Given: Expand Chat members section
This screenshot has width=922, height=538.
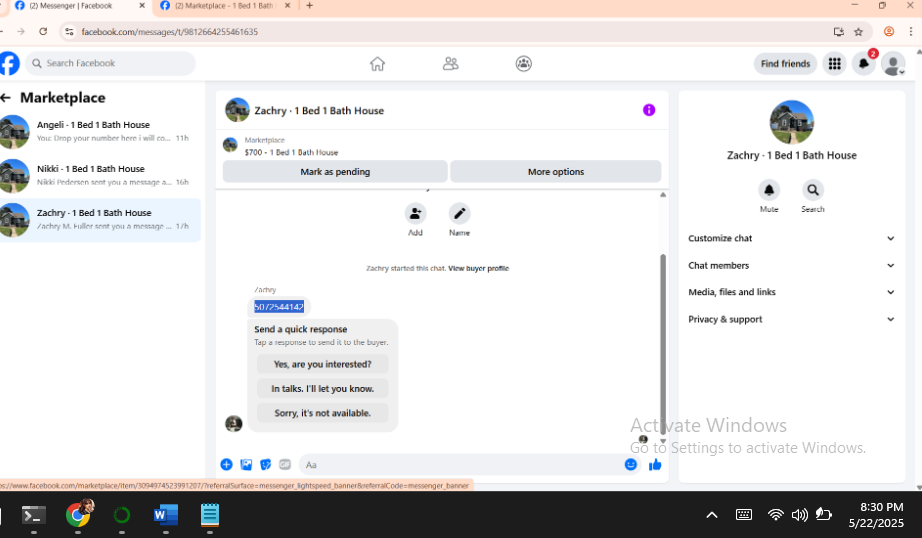Looking at the screenshot, I should click(x=791, y=265).
